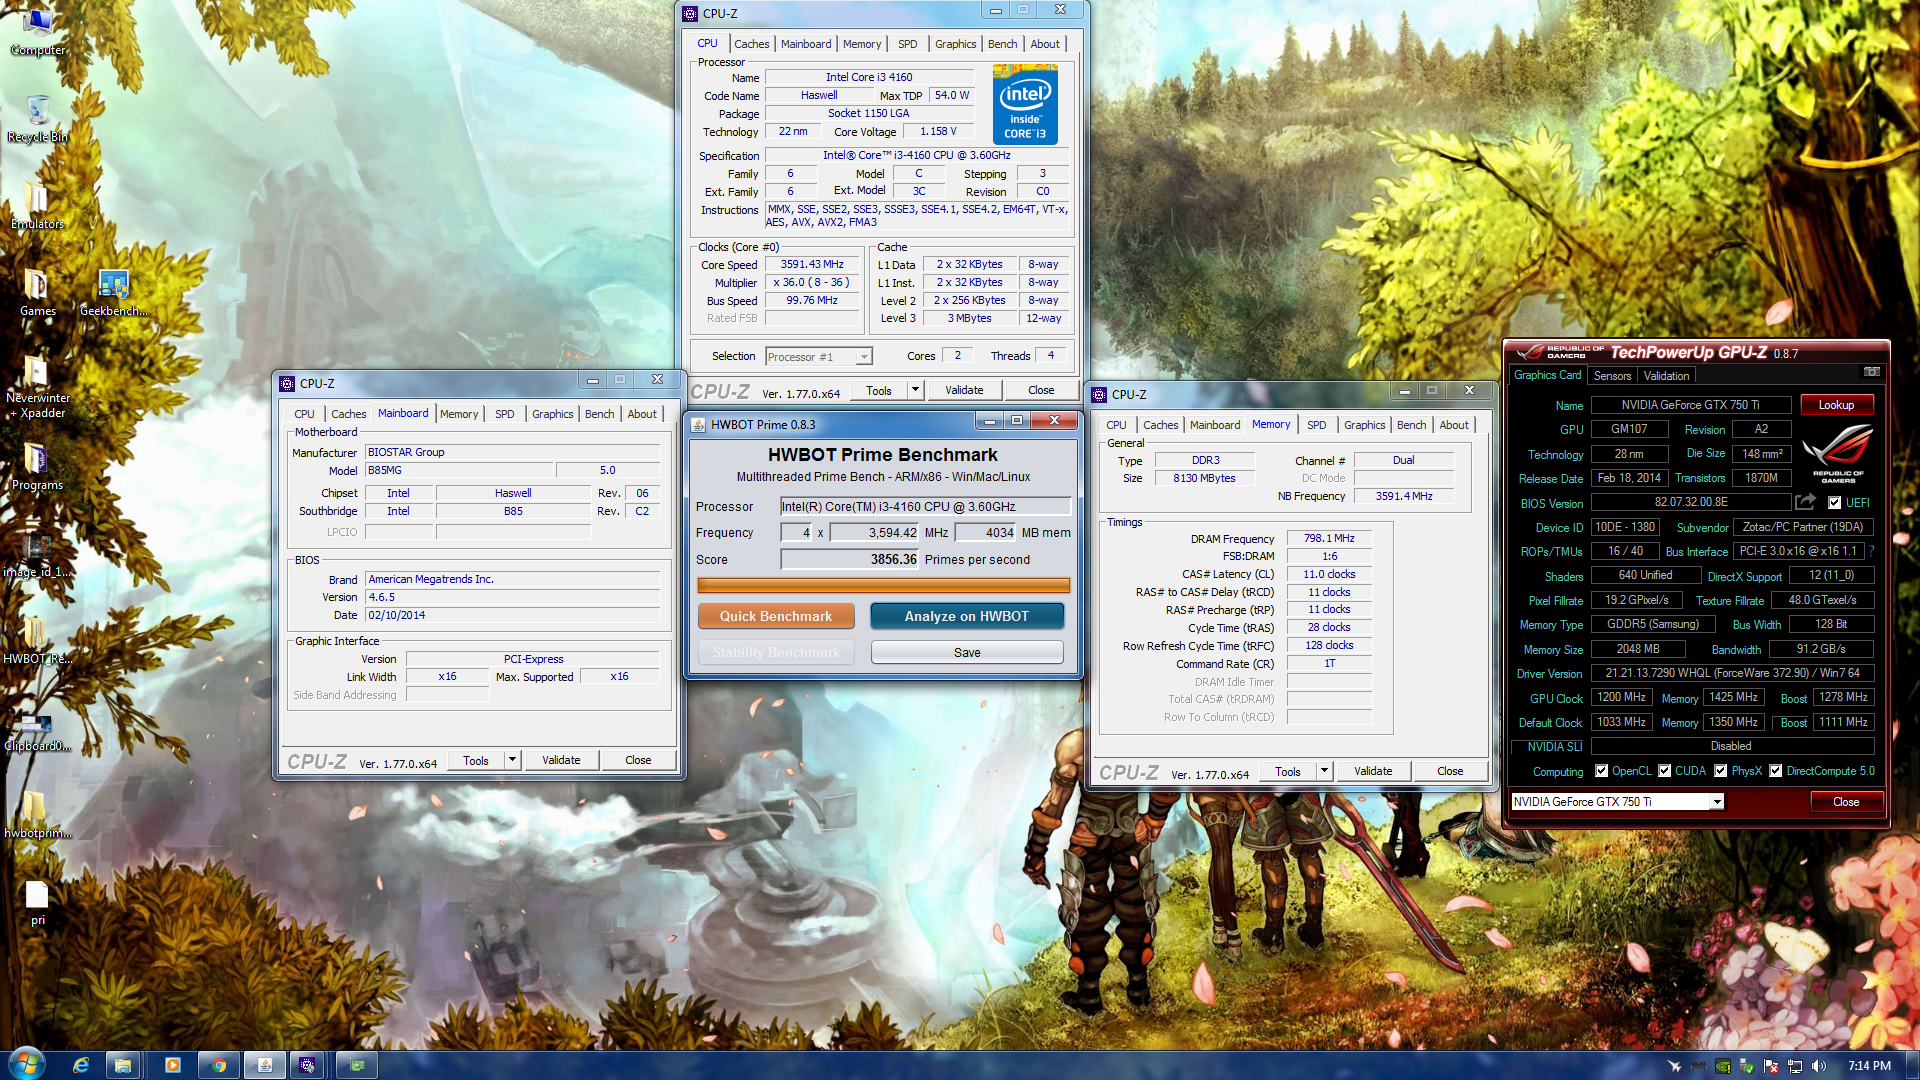Select the hwbotprim... folder icon
The image size is (1920, 1080).
pyautogui.click(x=38, y=814)
